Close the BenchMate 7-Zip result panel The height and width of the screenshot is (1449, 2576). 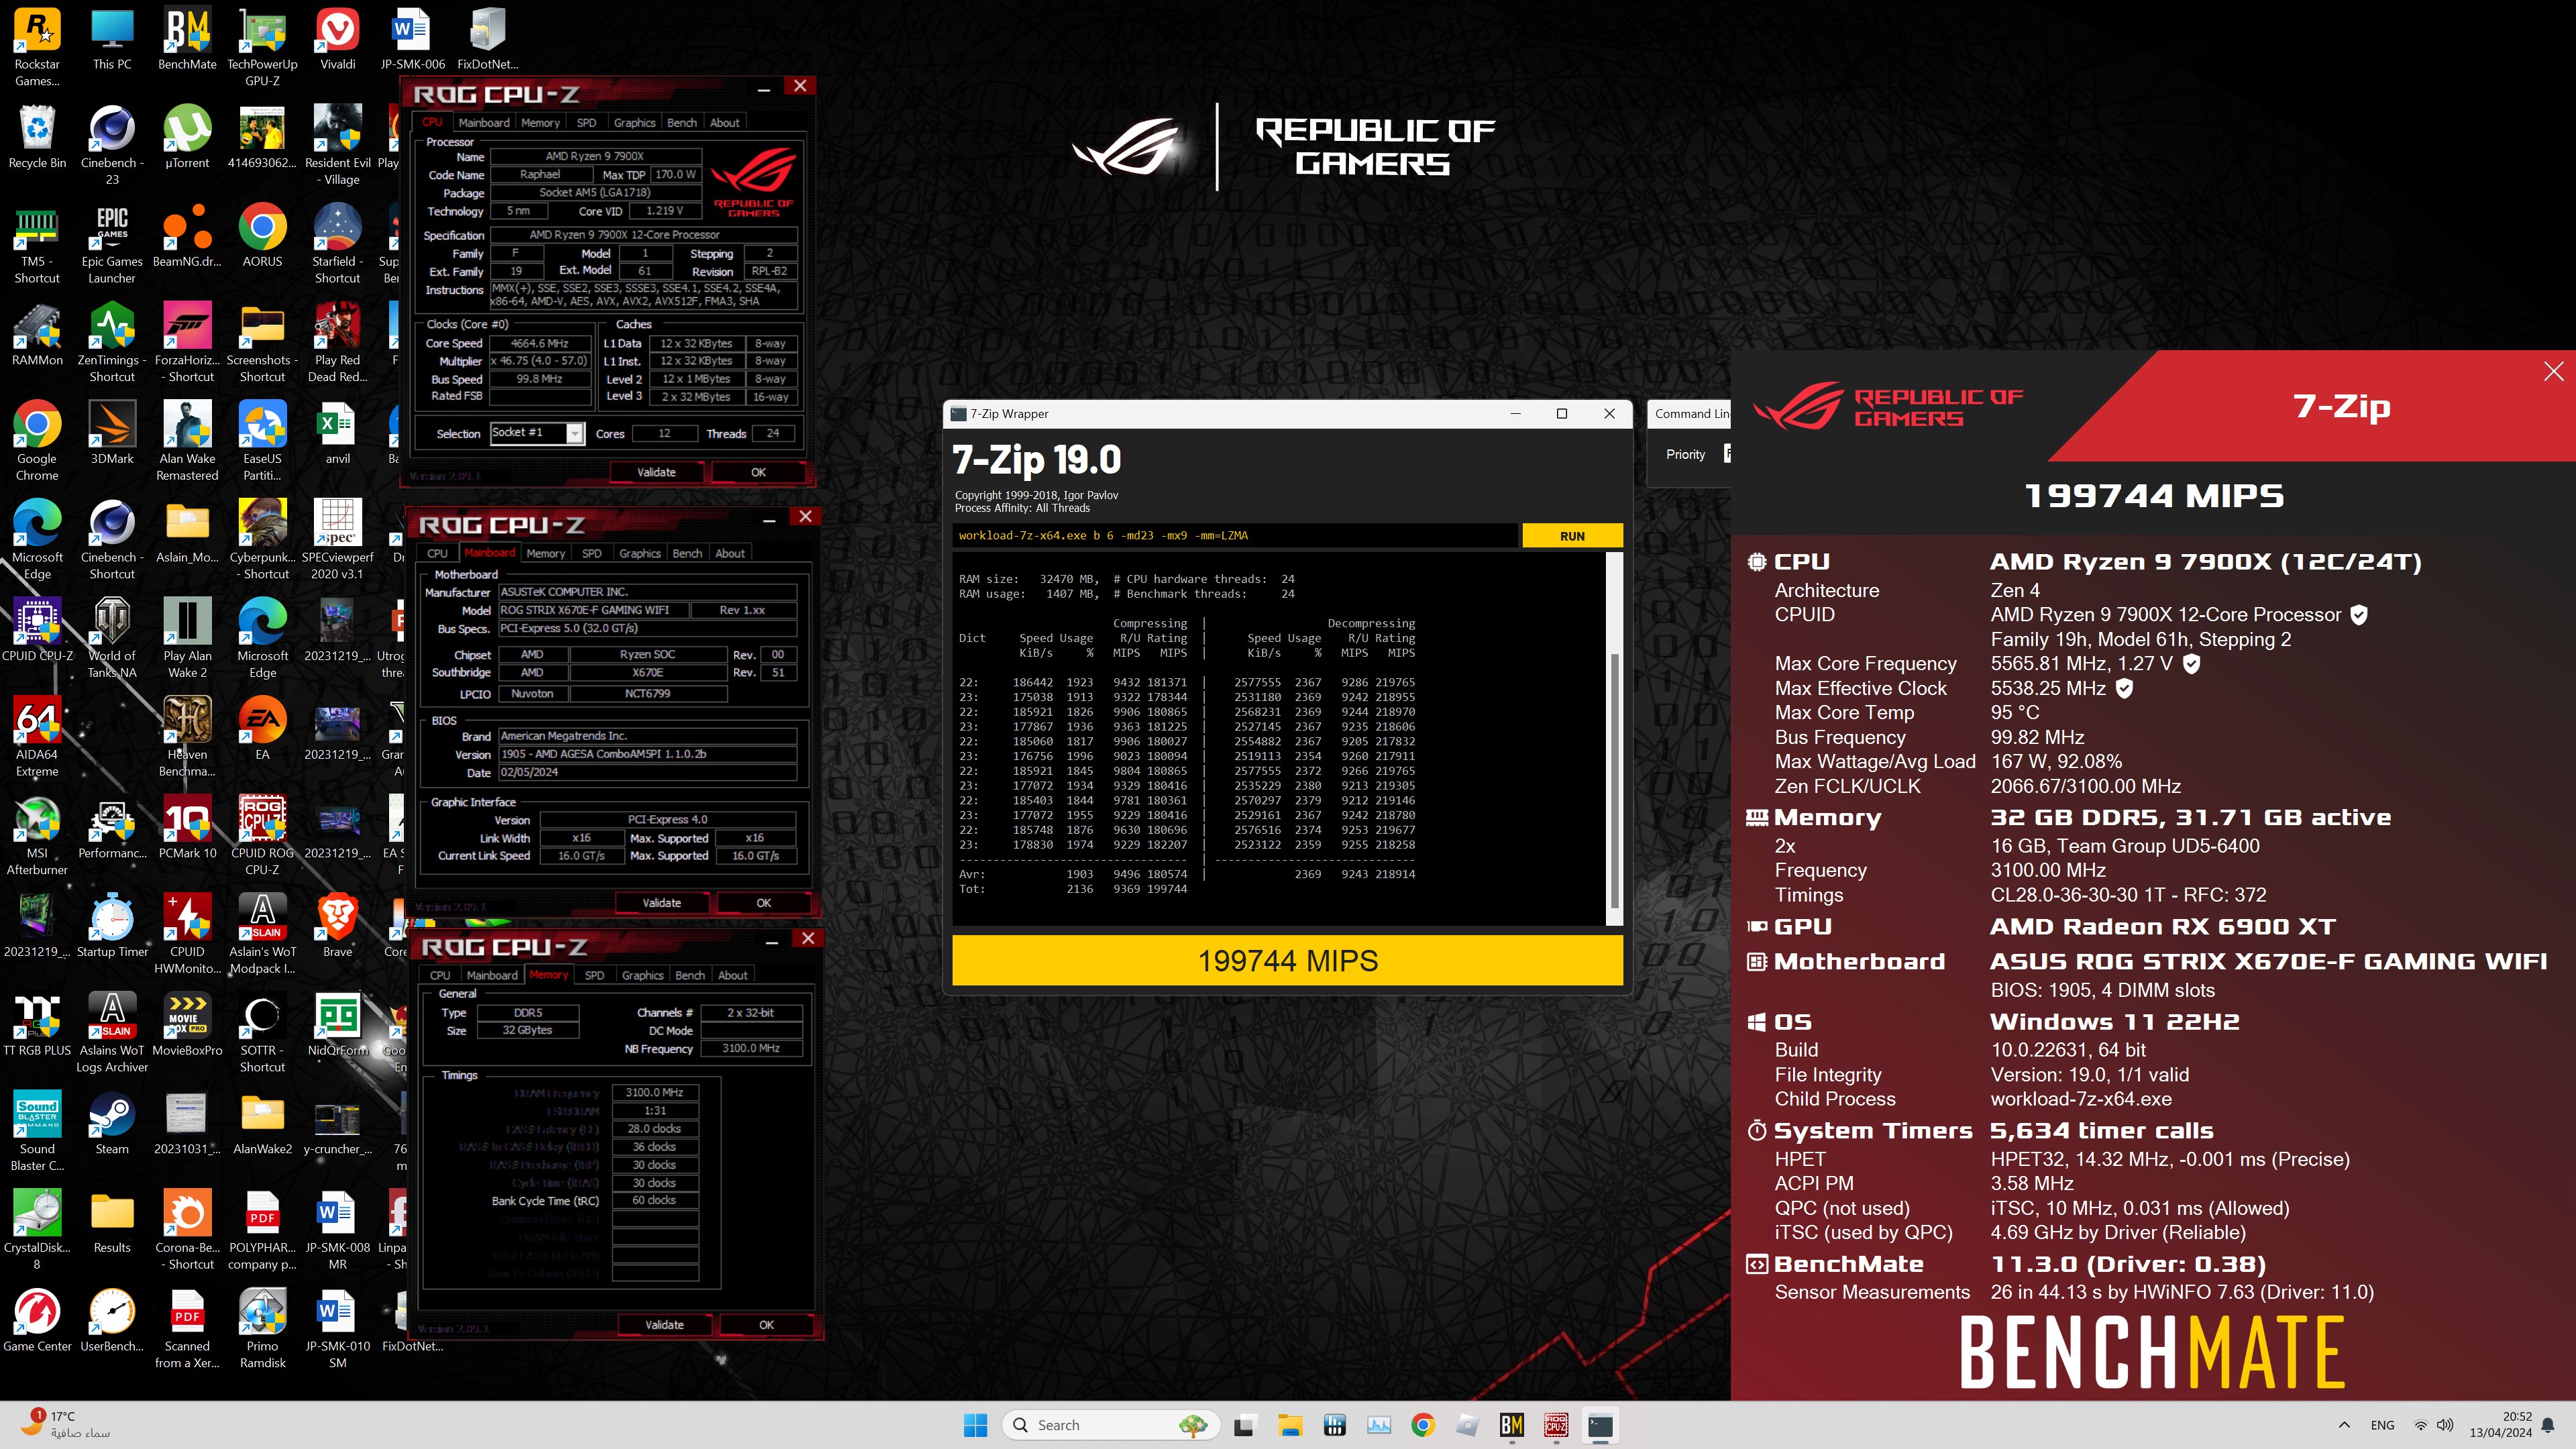[x=2553, y=372]
